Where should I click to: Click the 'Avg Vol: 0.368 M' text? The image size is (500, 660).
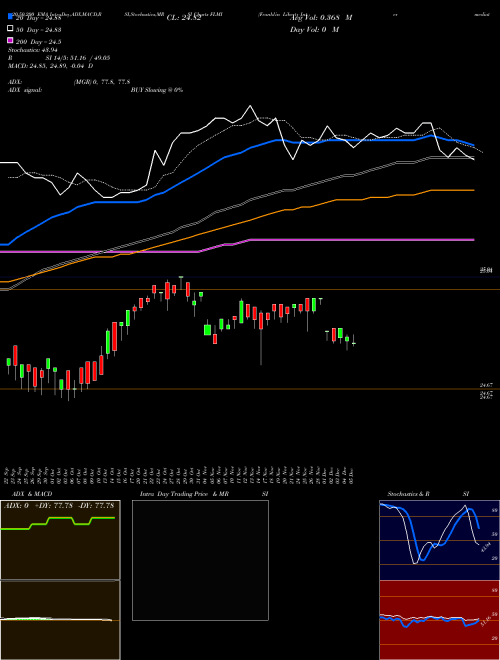[322, 18]
